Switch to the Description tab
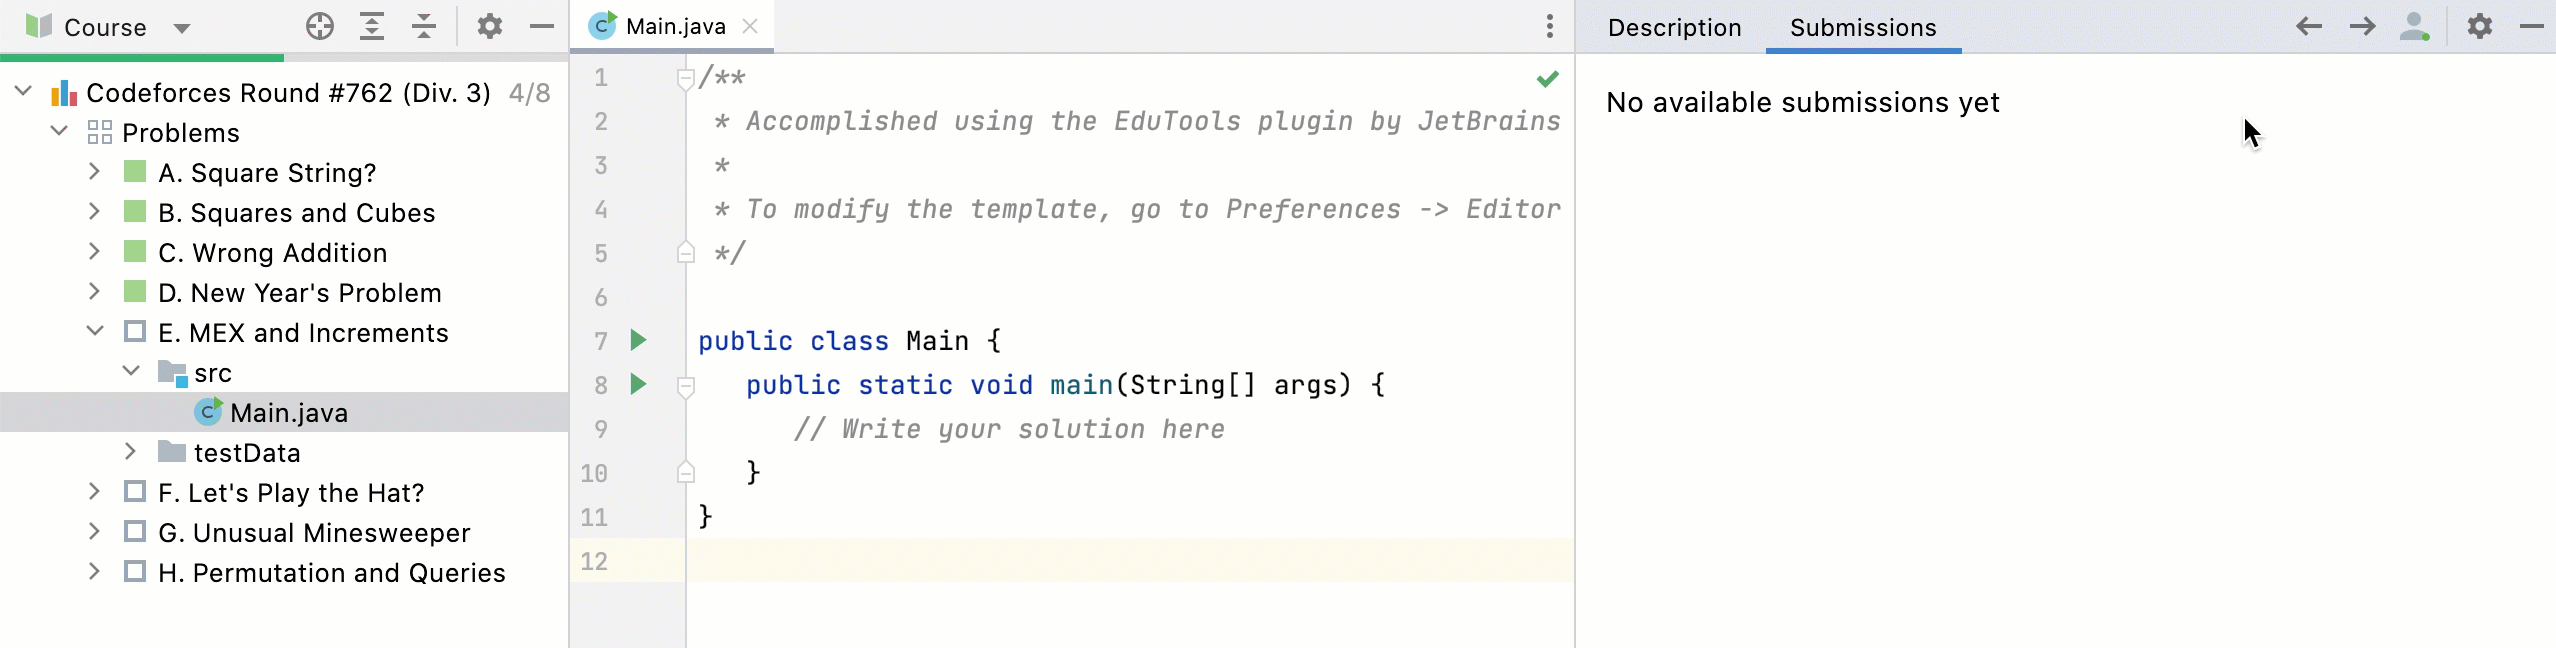 tap(1674, 28)
